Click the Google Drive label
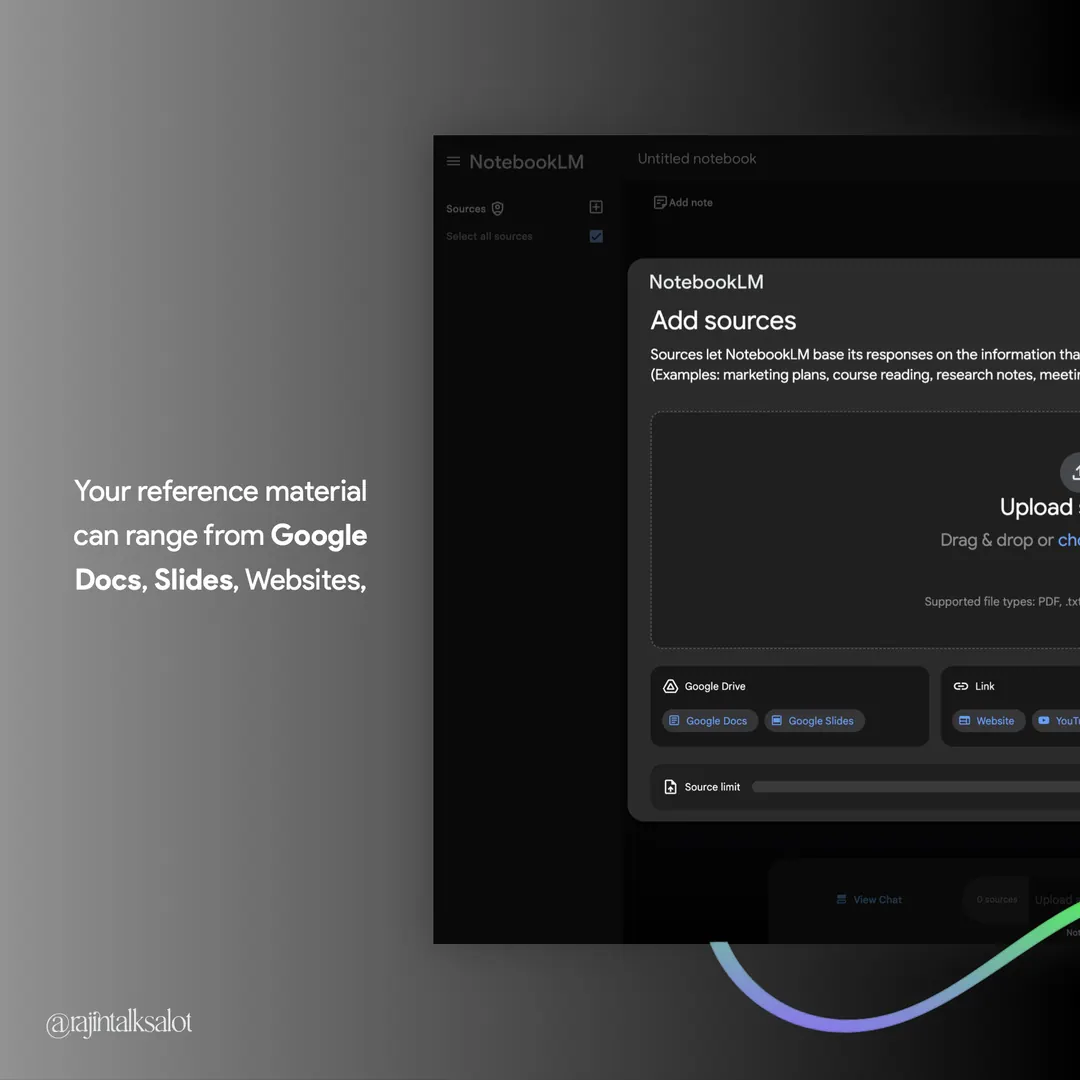Image resolution: width=1080 pixels, height=1080 pixels. tap(715, 686)
